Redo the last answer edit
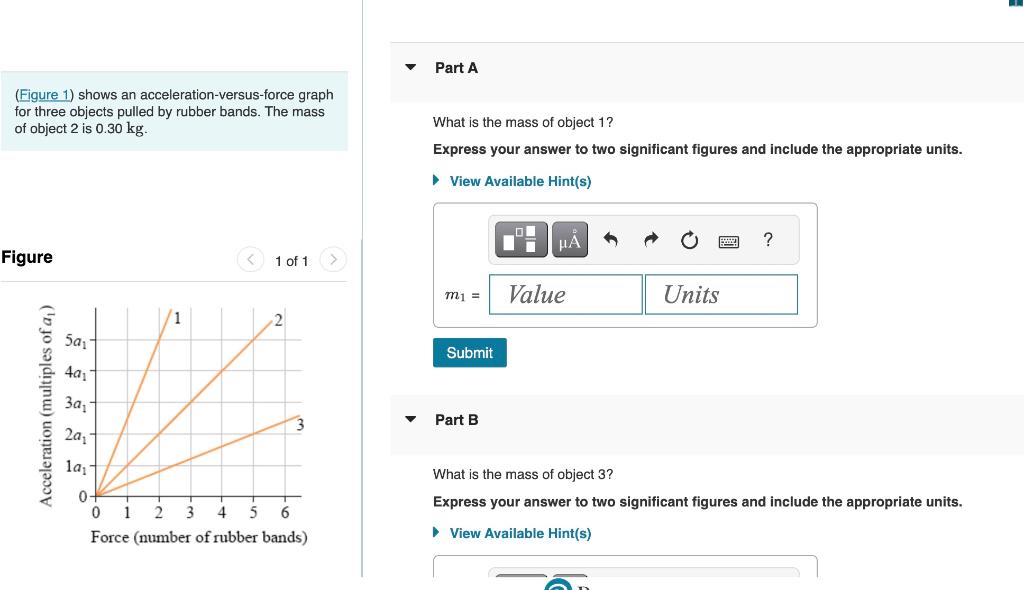This screenshot has height=590, width=1024. pyautogui.click(x=650, y=239)
